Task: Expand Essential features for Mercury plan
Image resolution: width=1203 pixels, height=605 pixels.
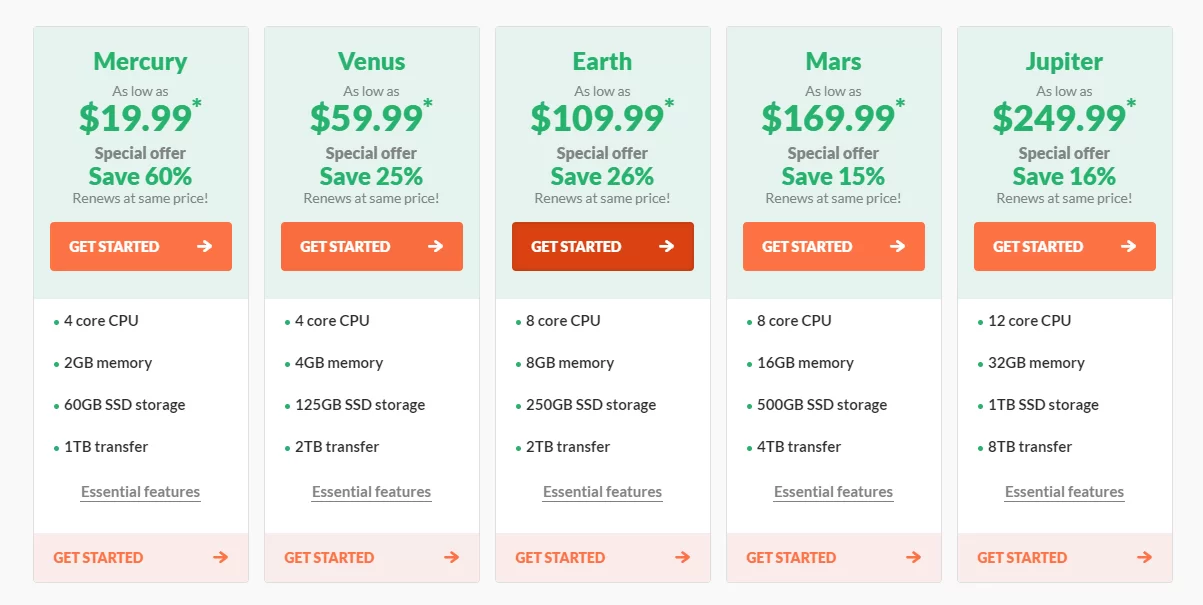Action: click(140, 492)
